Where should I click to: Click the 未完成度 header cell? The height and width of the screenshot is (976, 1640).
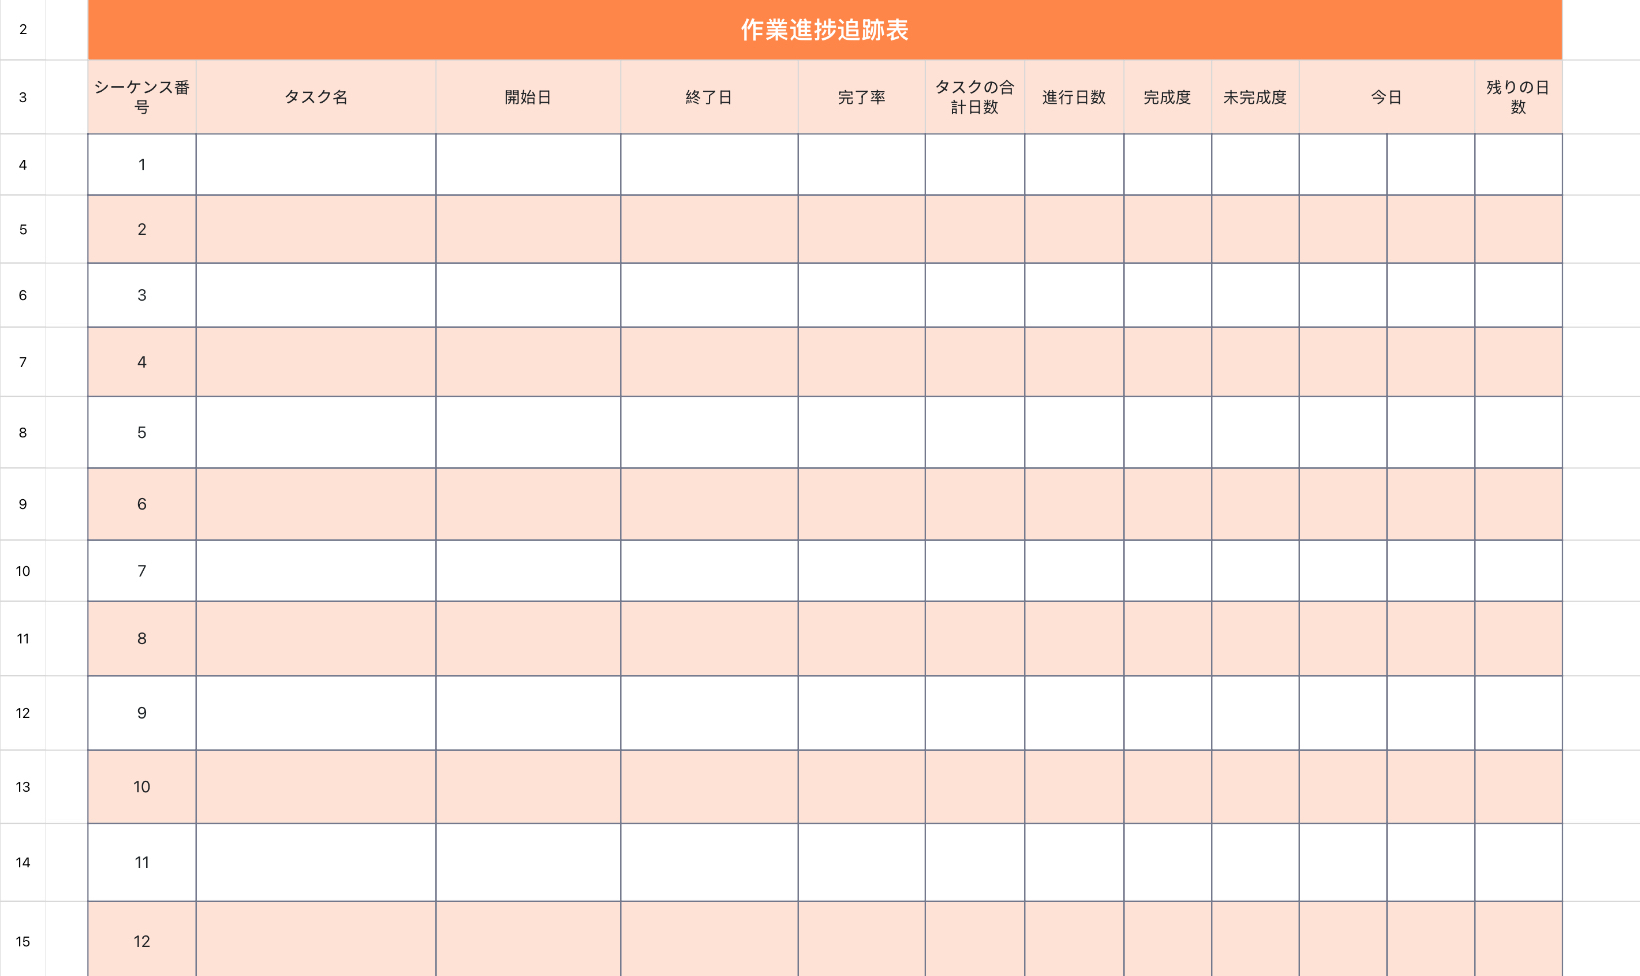point(1255,97)
